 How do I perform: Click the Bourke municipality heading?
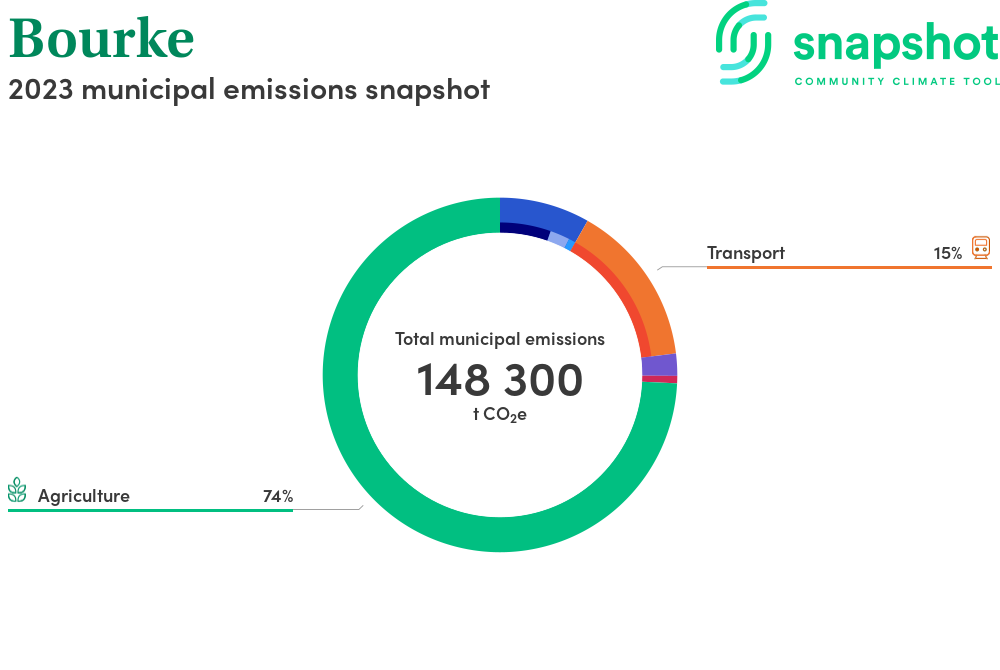pyautogui.click(x=101, y=37)
